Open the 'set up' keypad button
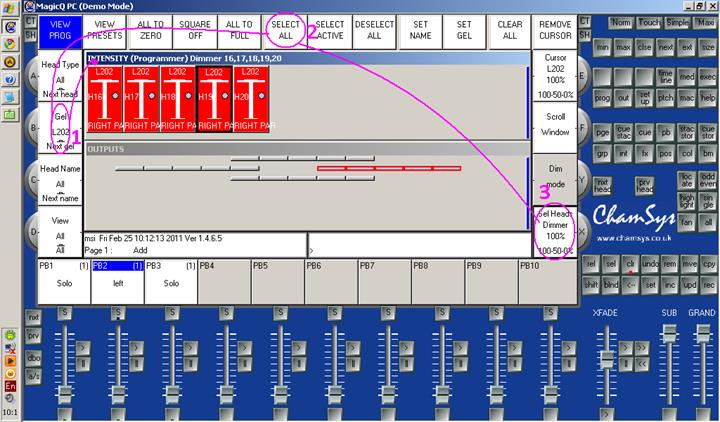Image resolution: width=720 pixels, height=422 pixels. (x=644, y=98)
